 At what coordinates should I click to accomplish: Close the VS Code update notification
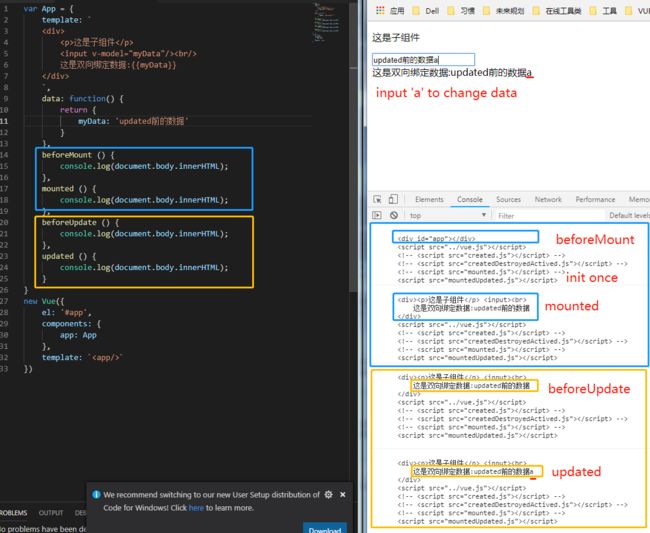pyautogui.click(x=343, y=494)
